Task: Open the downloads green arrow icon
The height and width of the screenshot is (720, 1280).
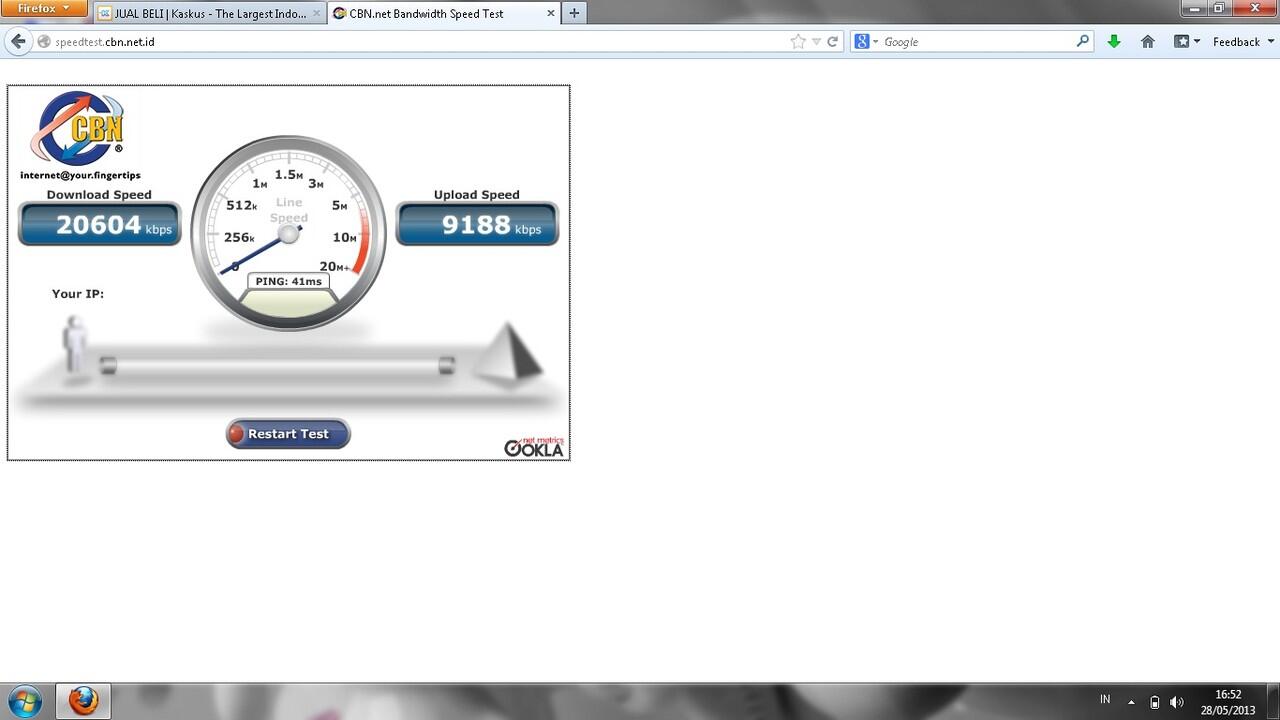Action: [x=1114, y=42]
